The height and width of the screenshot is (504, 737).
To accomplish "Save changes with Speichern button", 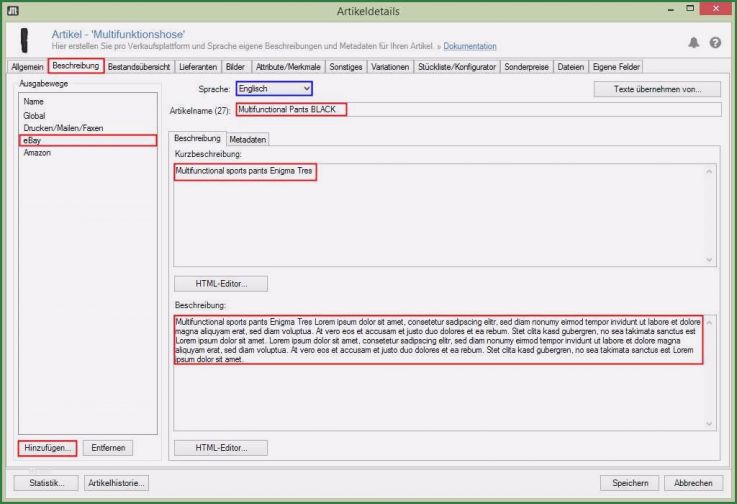I will [629, 483].
